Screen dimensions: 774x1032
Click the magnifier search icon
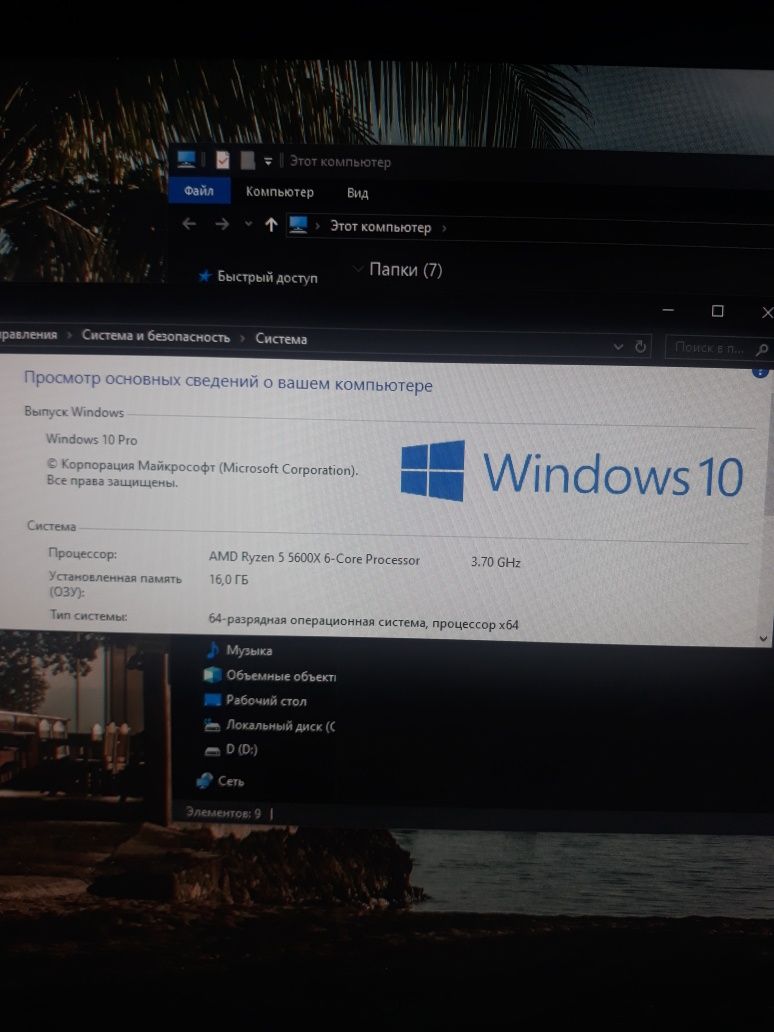761,349
